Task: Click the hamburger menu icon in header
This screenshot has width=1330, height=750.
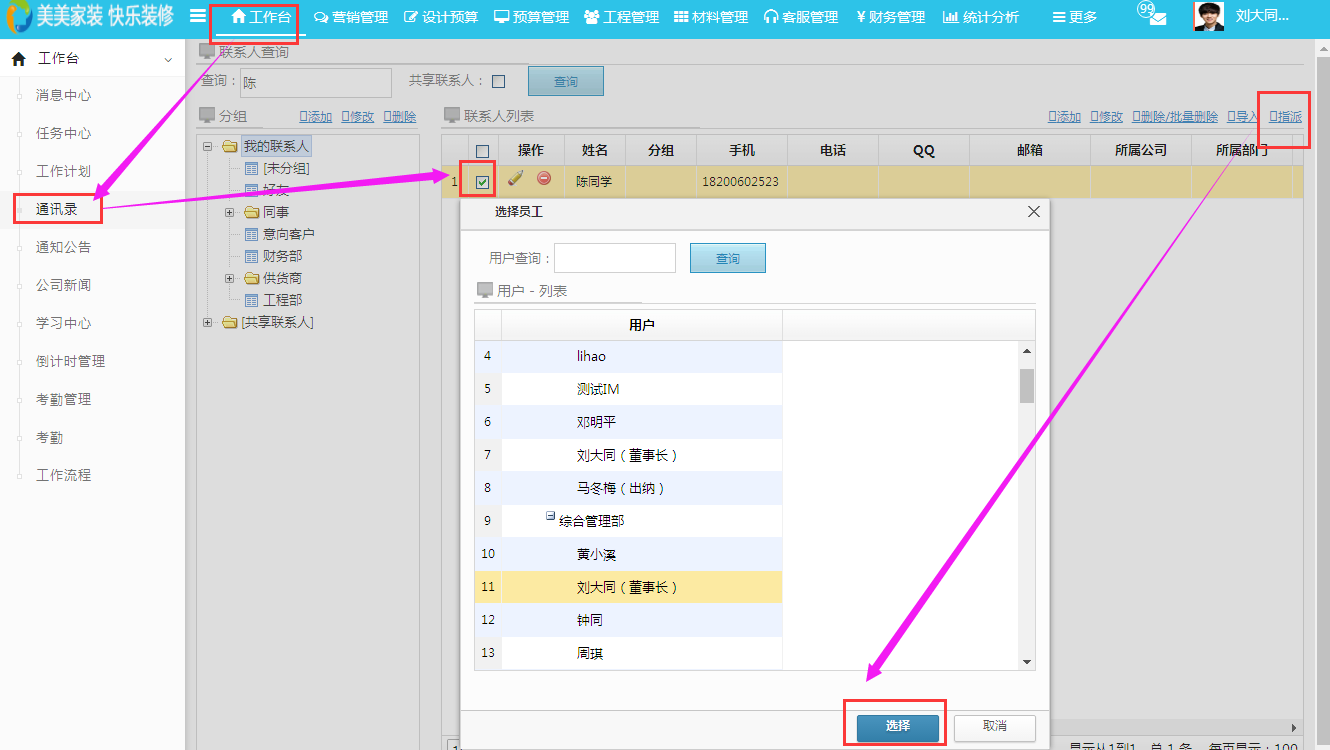Action: 198,16
